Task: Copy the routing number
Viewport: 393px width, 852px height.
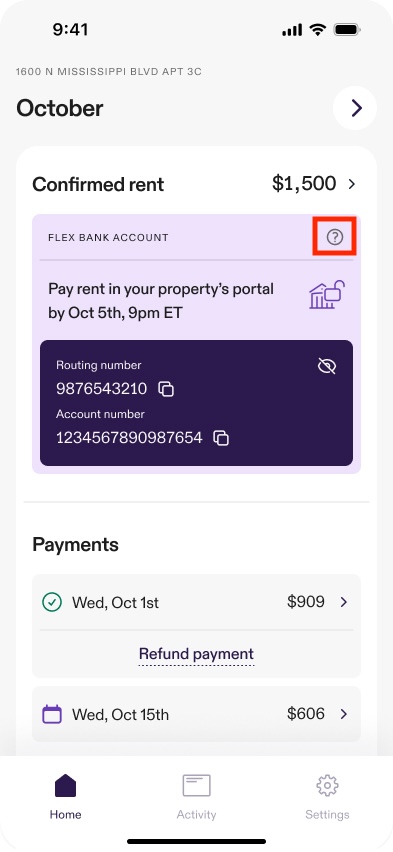Action: (x=166, y=389)
